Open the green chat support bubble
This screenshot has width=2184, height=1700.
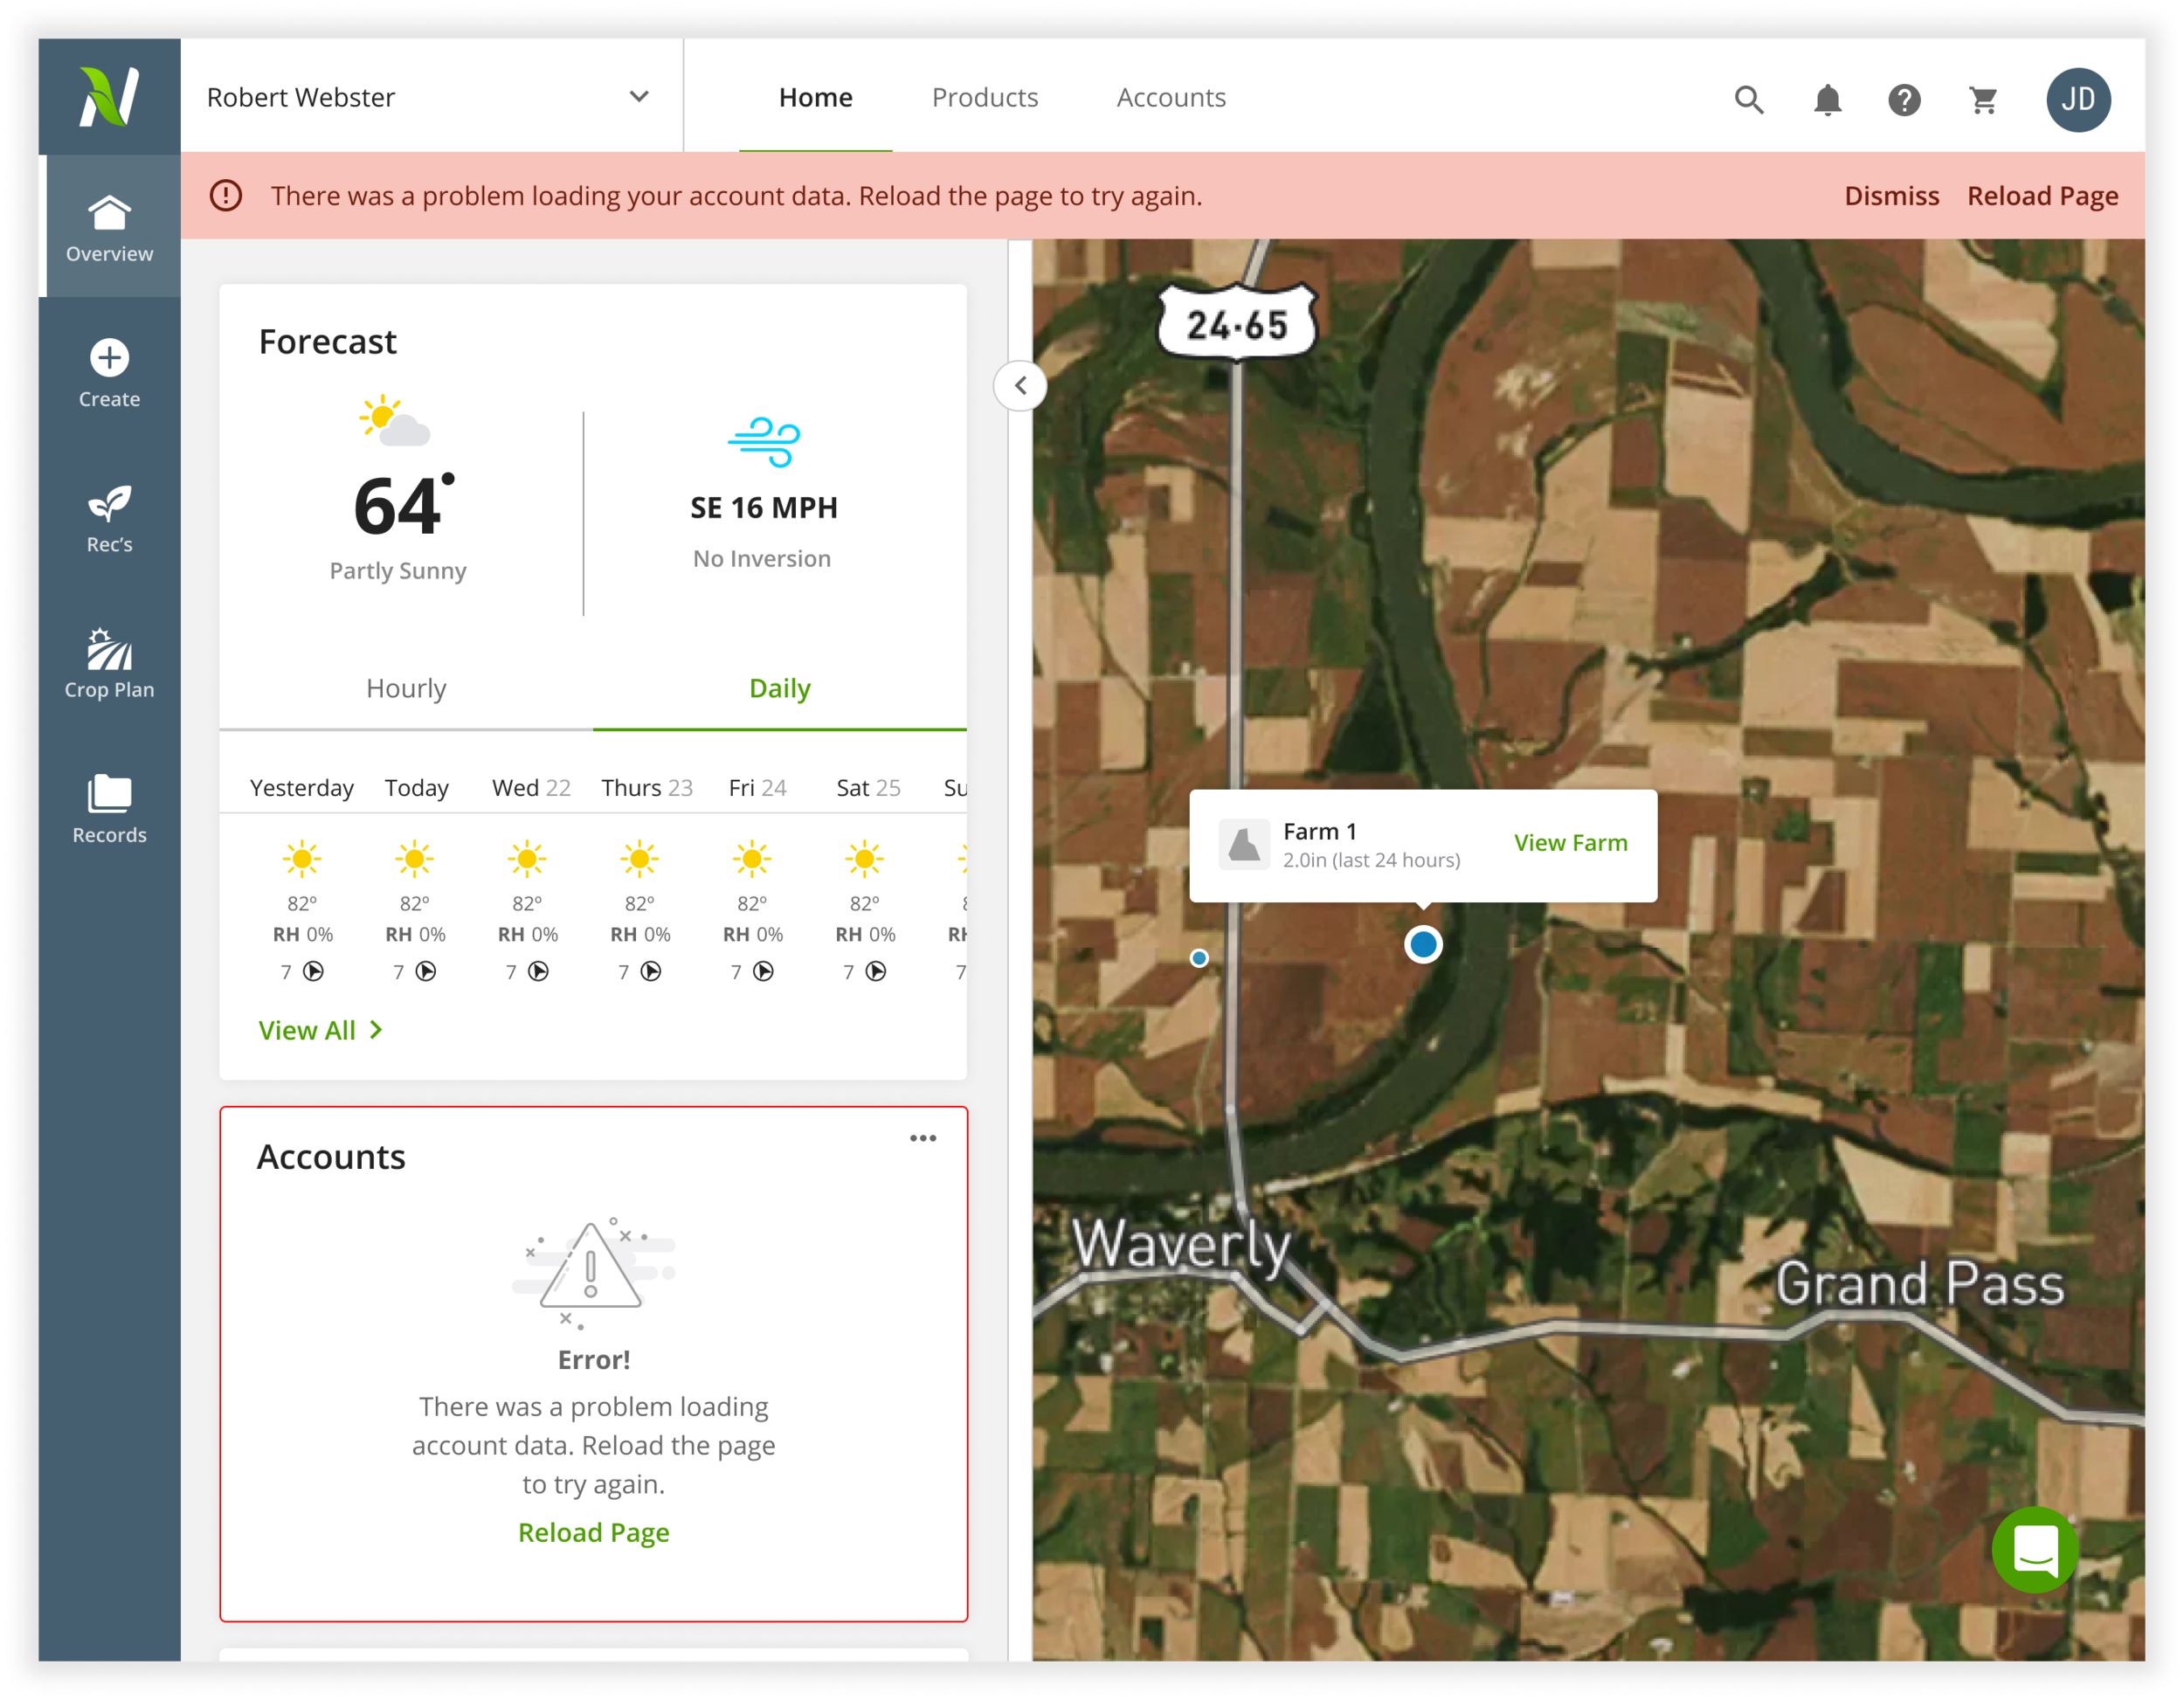click(x=2034, y=1549)
